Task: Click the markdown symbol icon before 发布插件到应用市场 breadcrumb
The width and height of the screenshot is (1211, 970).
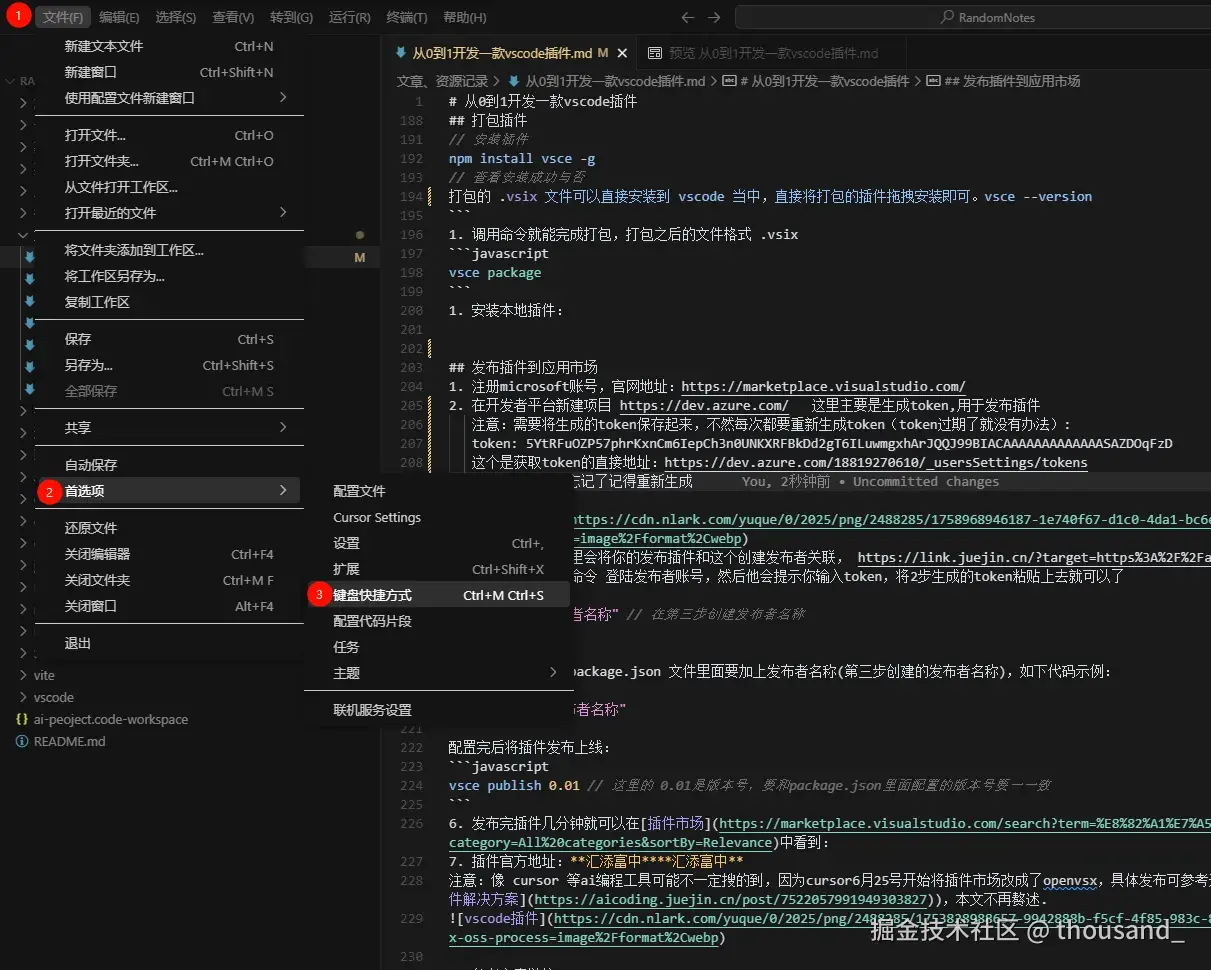Action: (x=933, y=81)
